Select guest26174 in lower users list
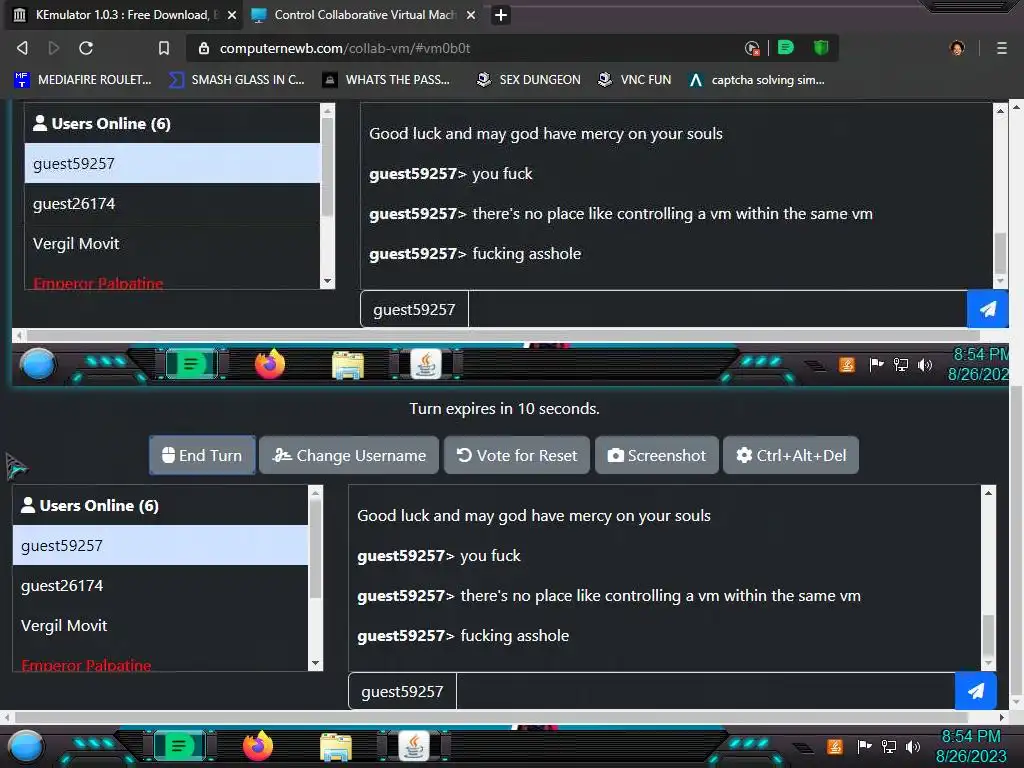 coord(160,586)
